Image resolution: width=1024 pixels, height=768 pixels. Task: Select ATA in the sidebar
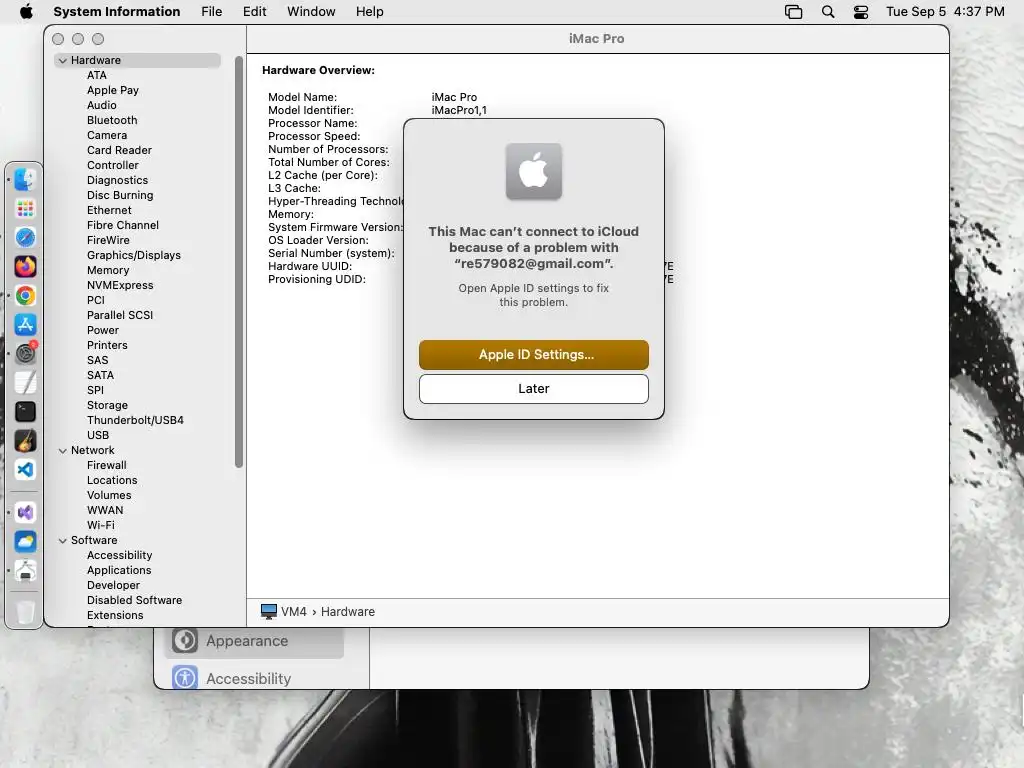97,75
